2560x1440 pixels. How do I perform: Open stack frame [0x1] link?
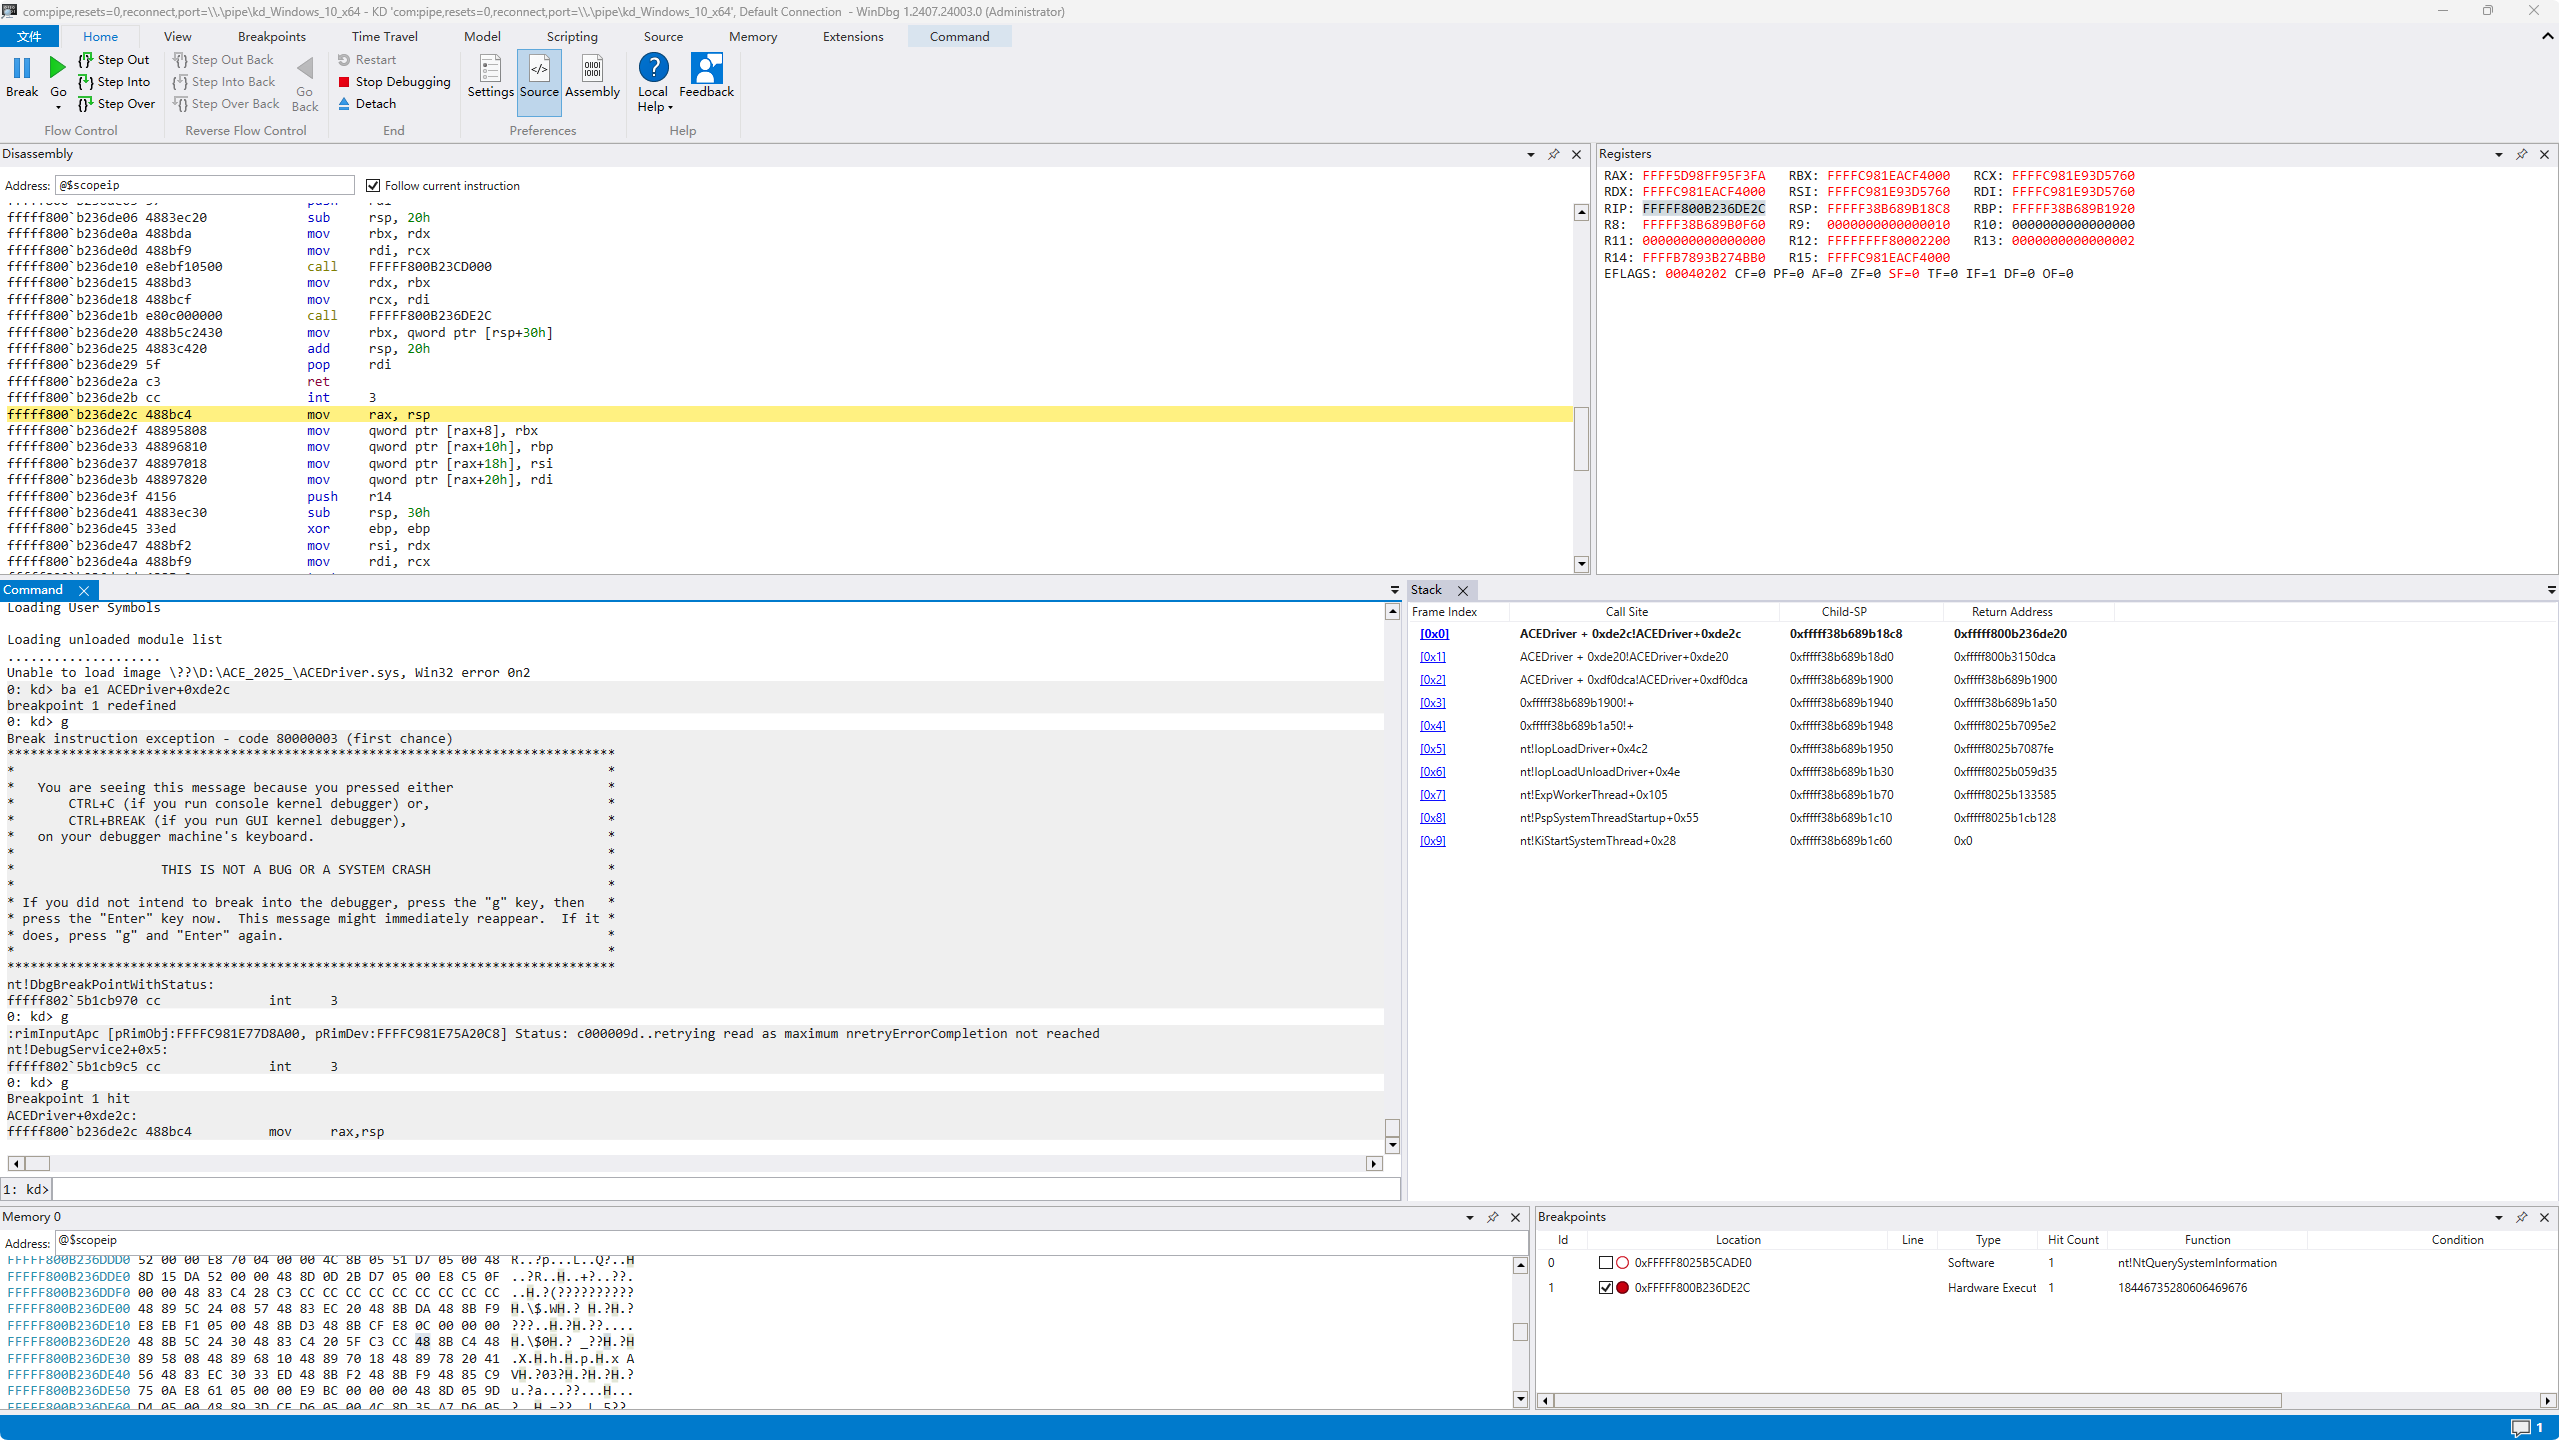pos(1432,657)
